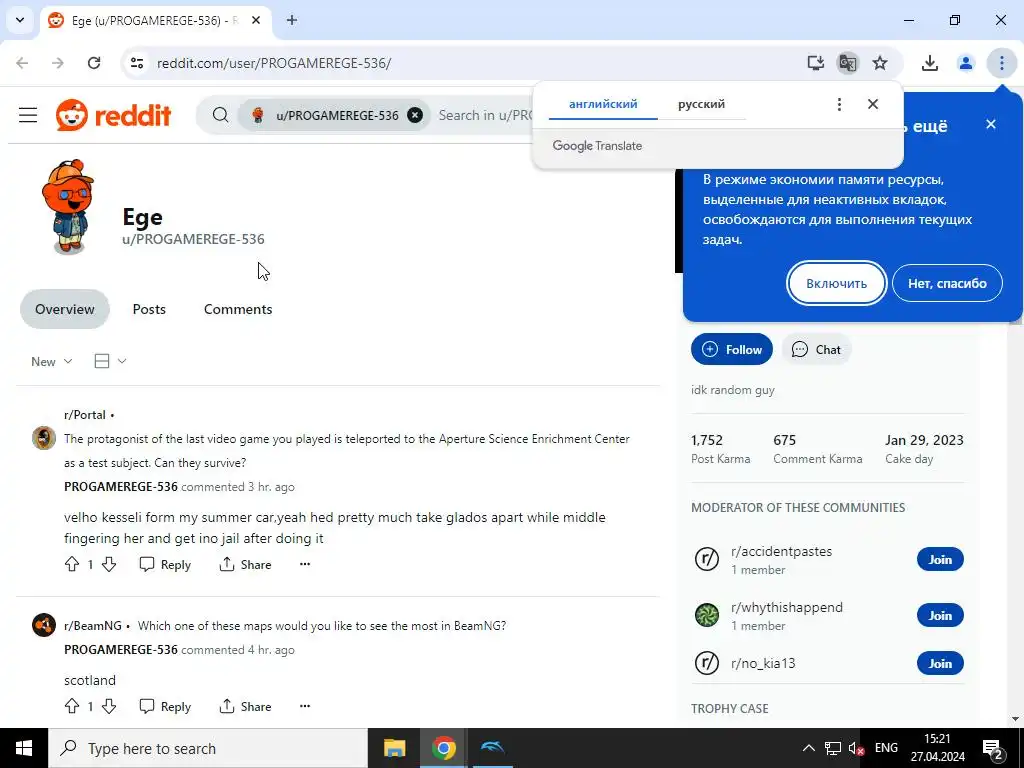1024x768 pixels.
Task: Open the r/BeamNG community link
Action: pos(93,626)
